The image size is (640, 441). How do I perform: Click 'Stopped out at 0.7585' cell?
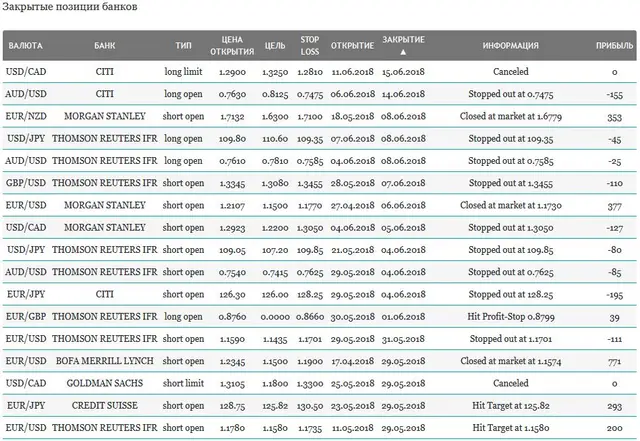click(x=511, y=161)
